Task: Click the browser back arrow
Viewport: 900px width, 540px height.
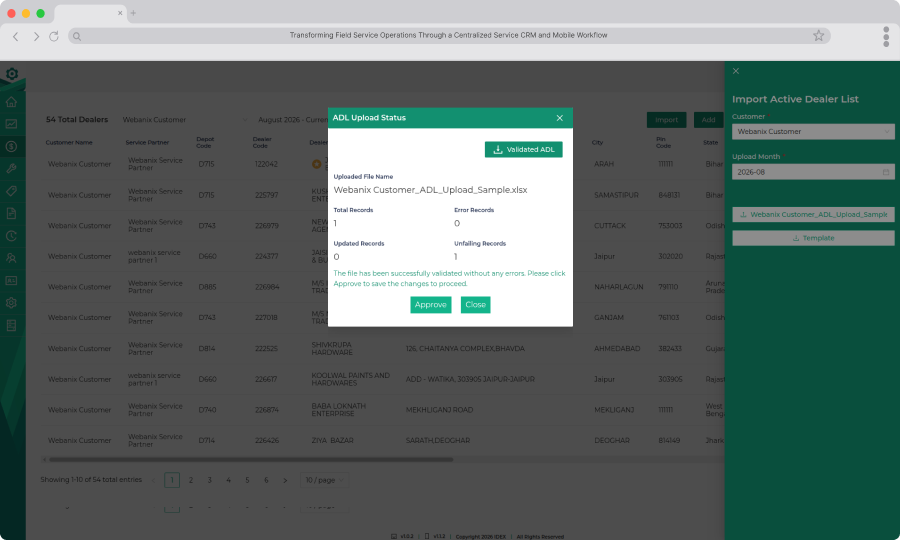Action: (16, 36)
